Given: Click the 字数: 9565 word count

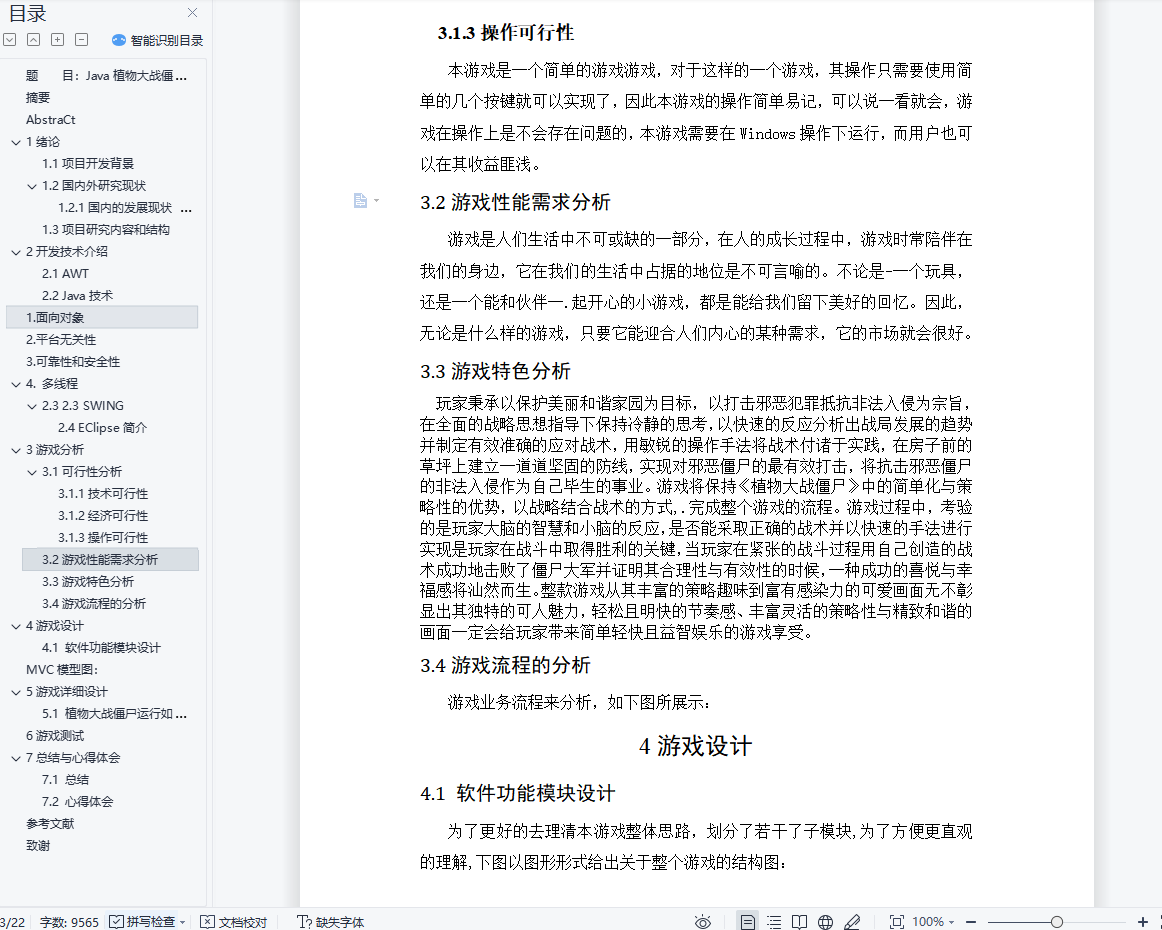Looking at the screenshot, I should point(69,922).
